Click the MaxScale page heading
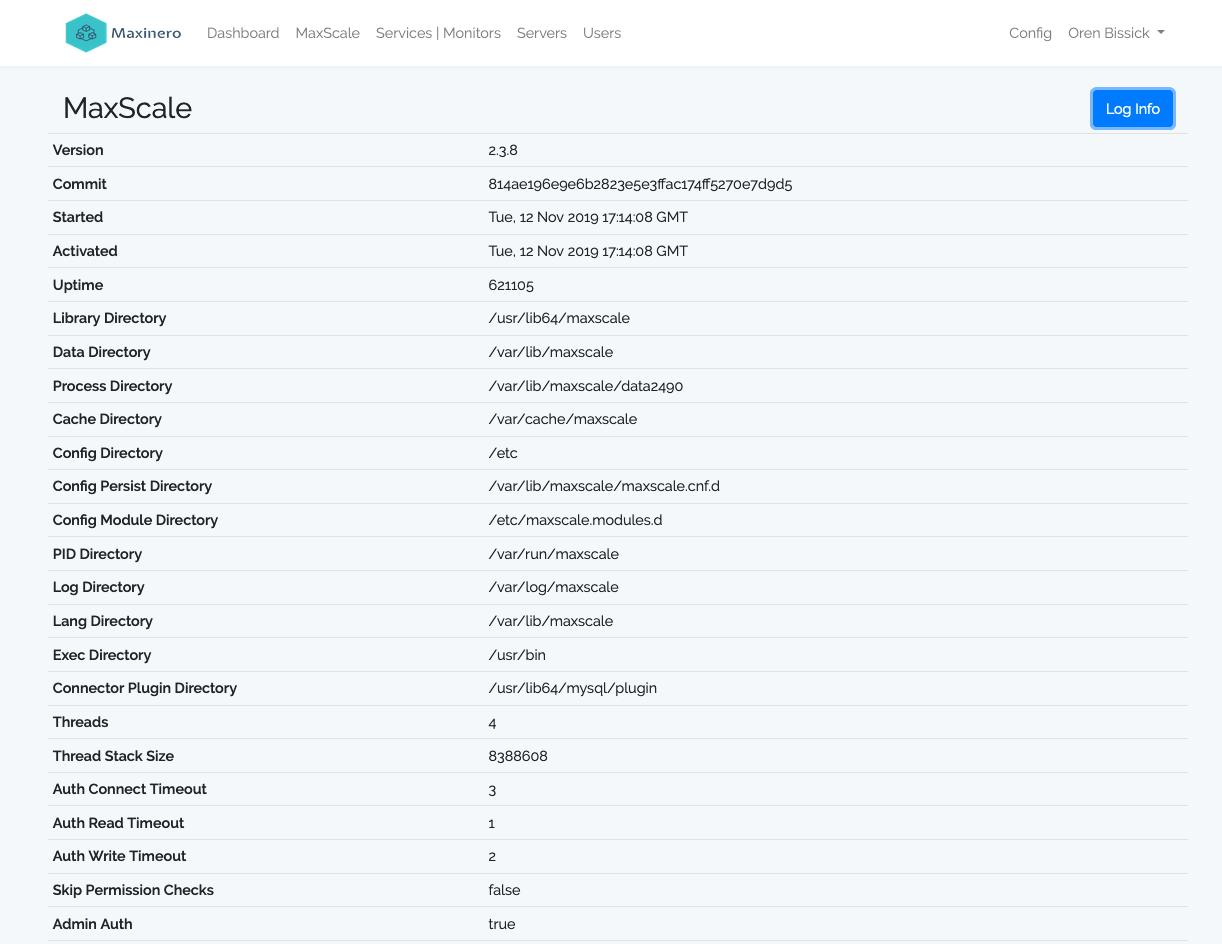This screenshot has width=1222, height=944. [127, 108]
